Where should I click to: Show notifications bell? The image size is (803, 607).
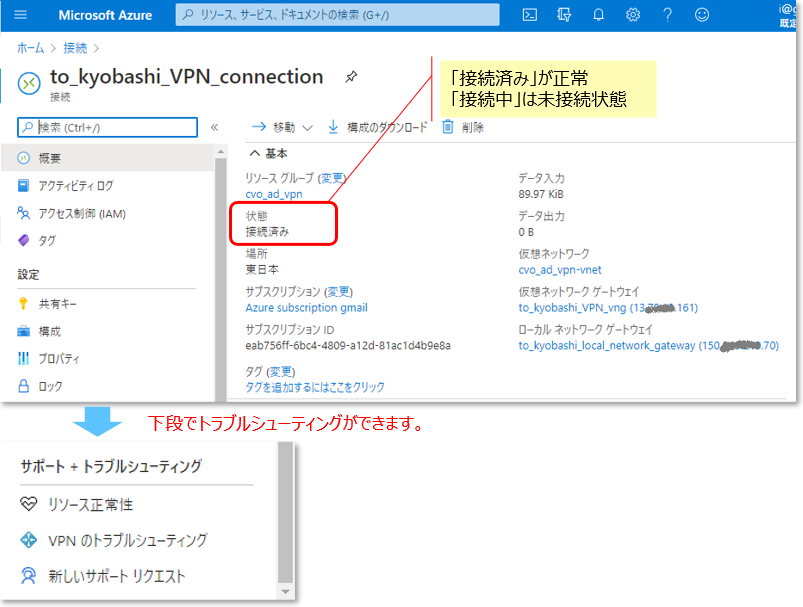click(598, 15)
